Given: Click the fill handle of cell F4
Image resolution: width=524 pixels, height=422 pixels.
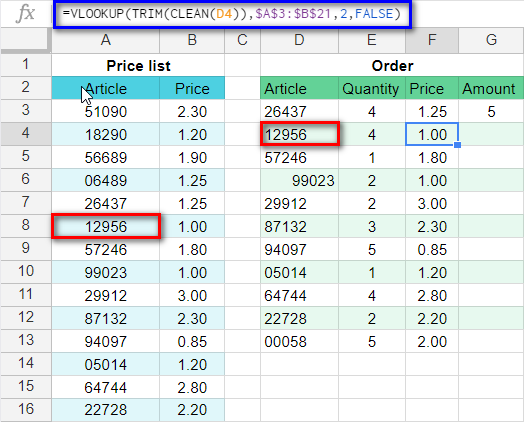Looking at the screenshot, I should [x=458, y=145].
